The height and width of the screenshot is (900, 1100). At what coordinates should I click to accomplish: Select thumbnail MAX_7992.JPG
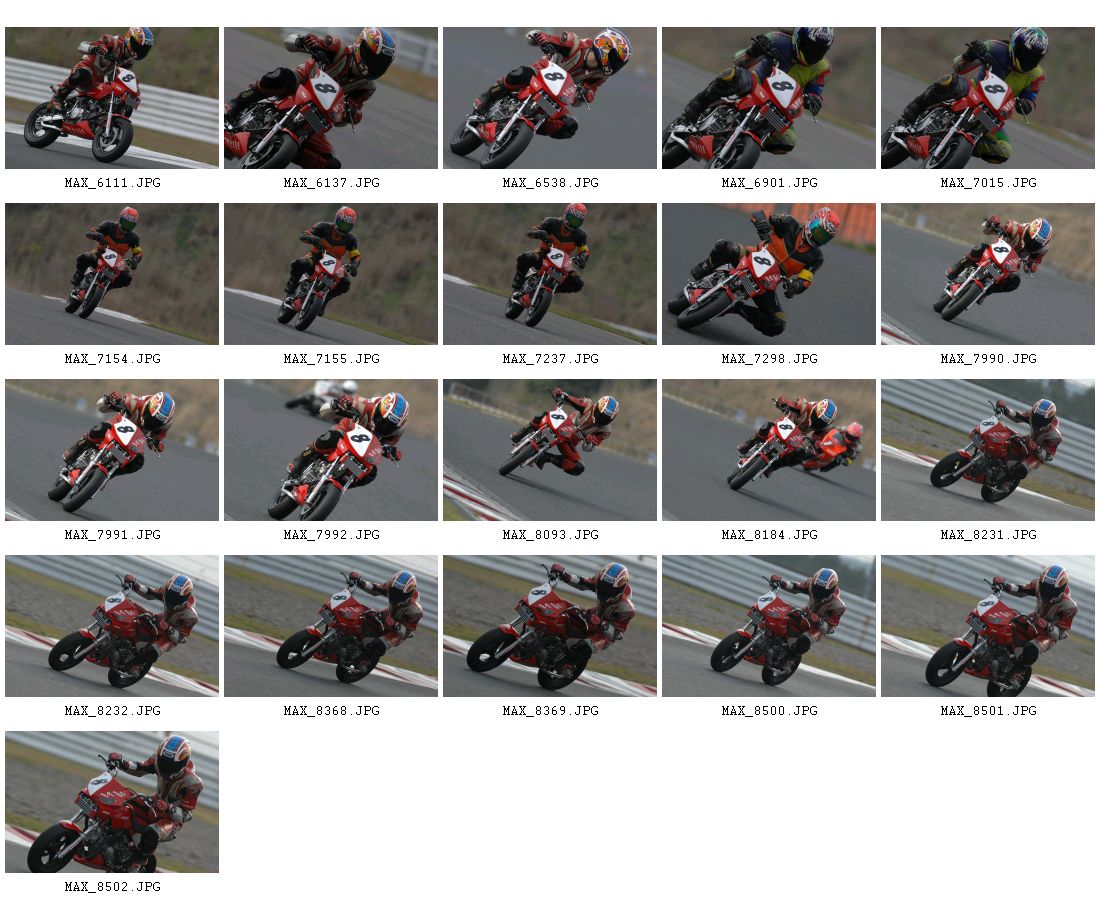click(330, 450)
